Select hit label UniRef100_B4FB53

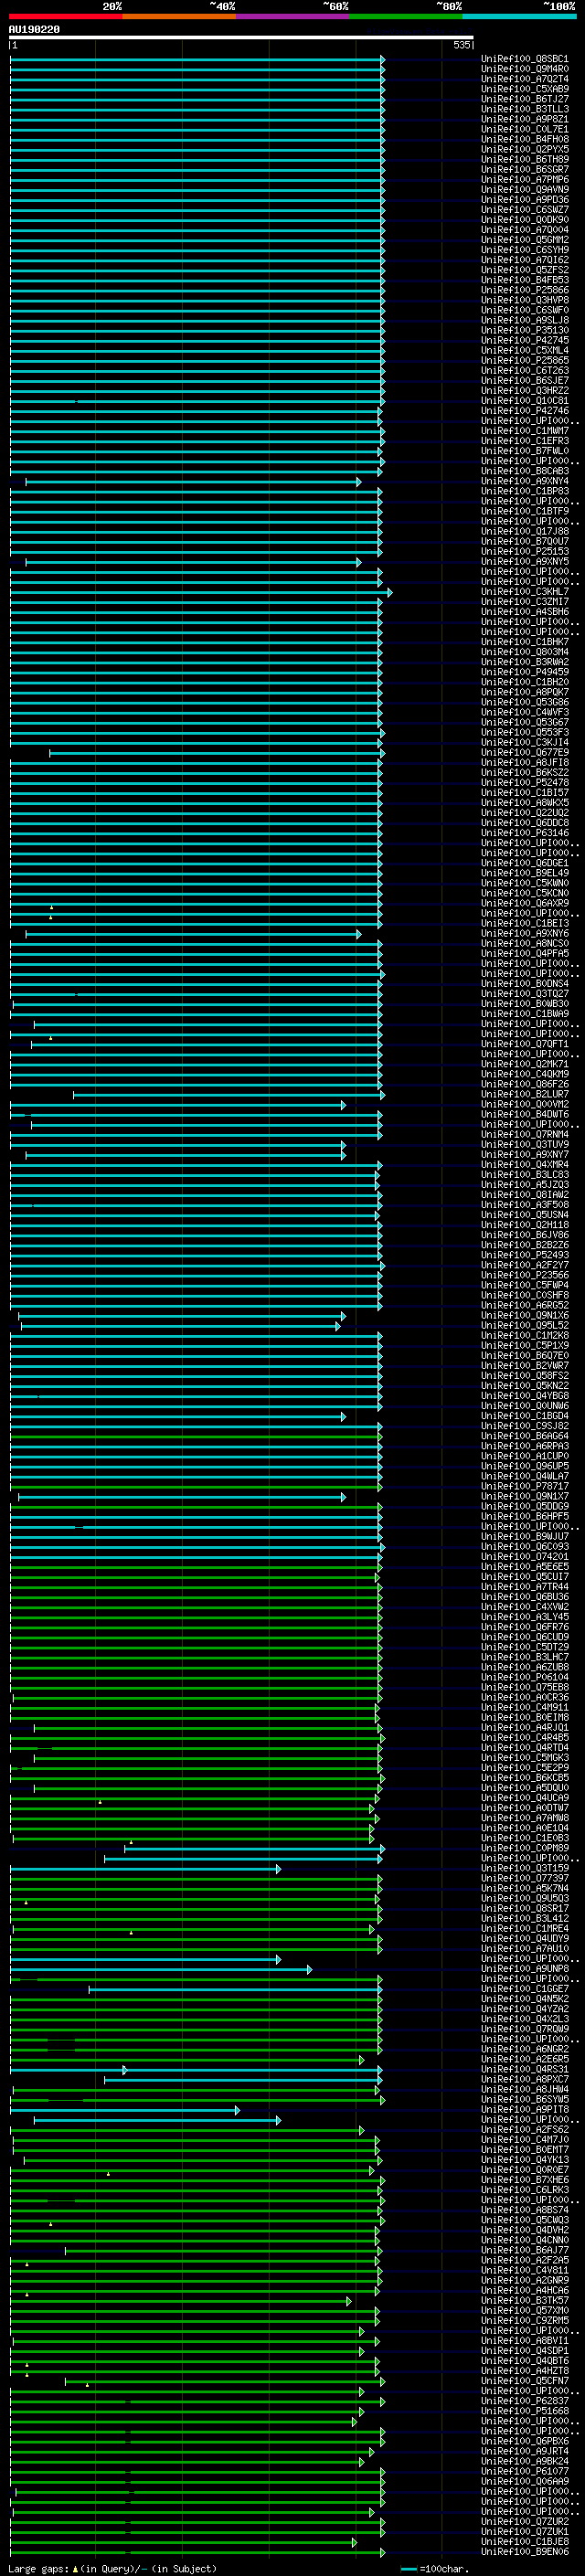tap(525, 280)
